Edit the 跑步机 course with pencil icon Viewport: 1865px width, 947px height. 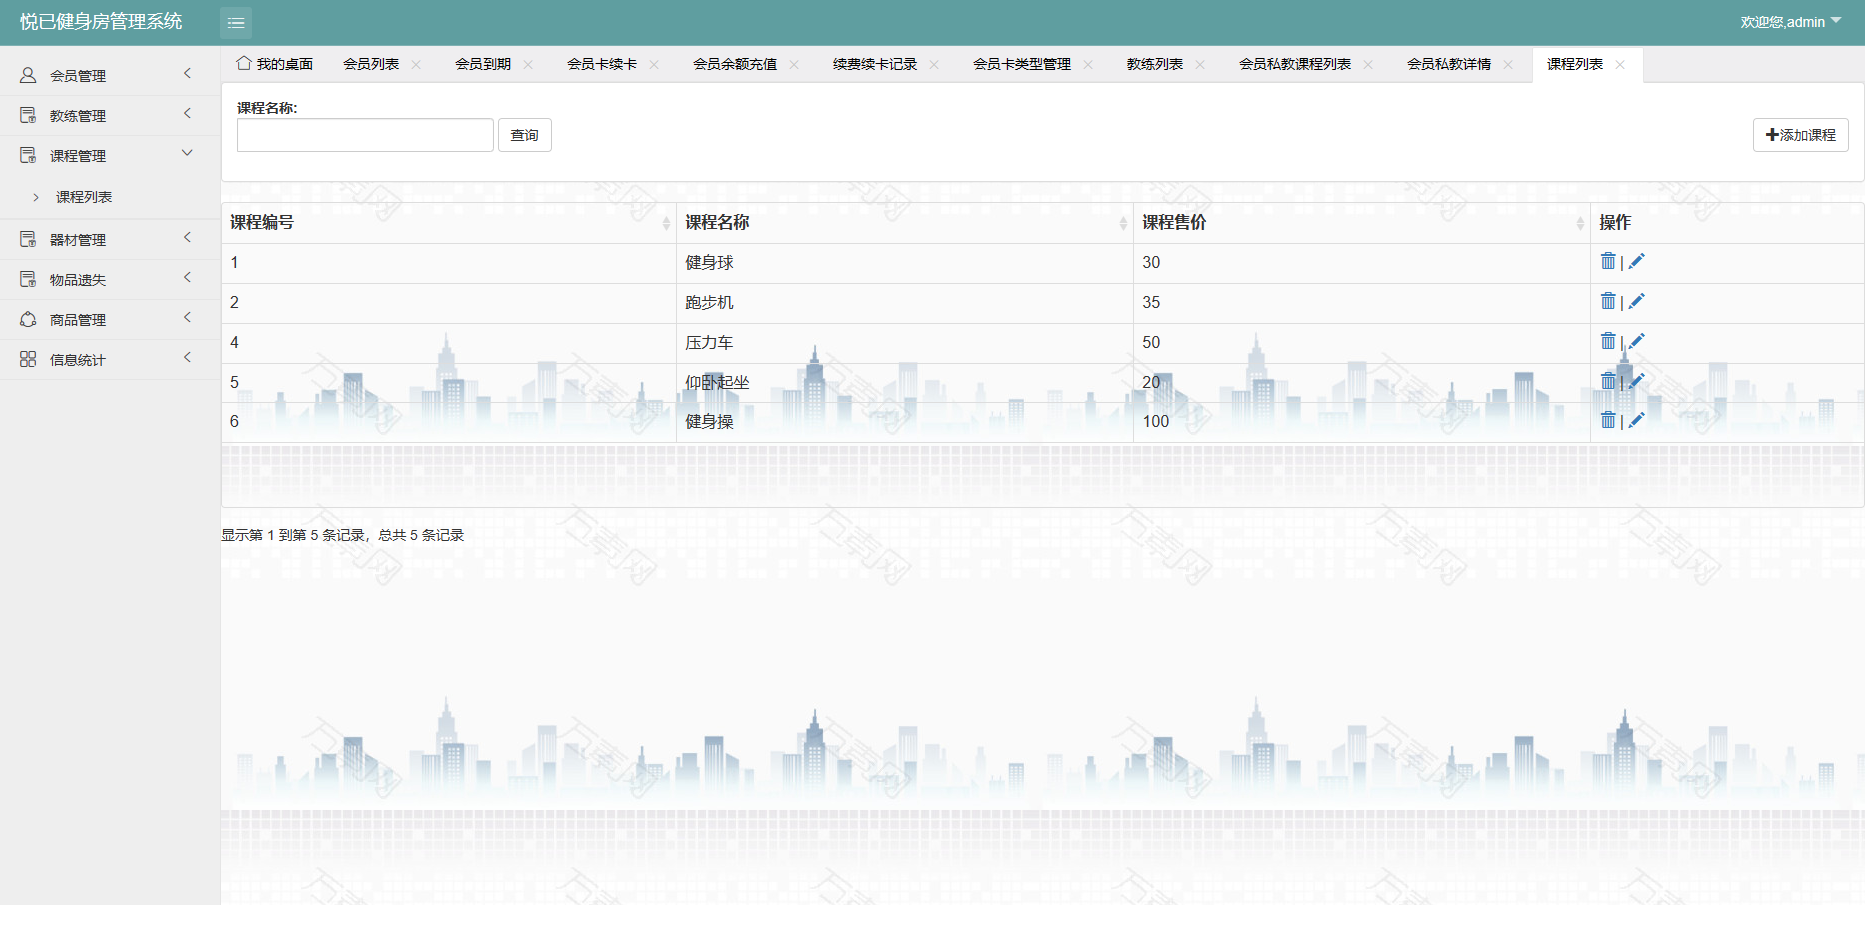coord(1637,301)
